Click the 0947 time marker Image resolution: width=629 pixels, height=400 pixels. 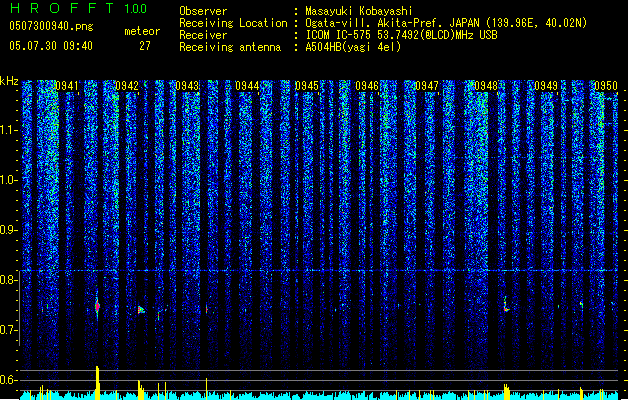pos(427,86)
